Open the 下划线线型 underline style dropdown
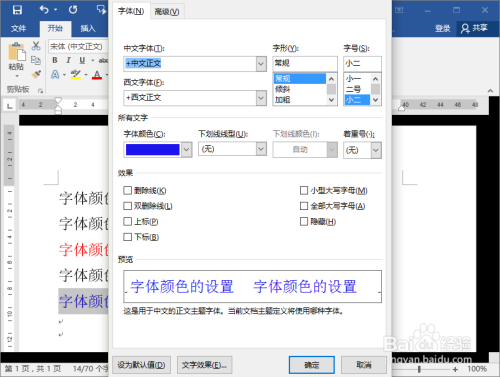500x377 pixels. [261, 149]
